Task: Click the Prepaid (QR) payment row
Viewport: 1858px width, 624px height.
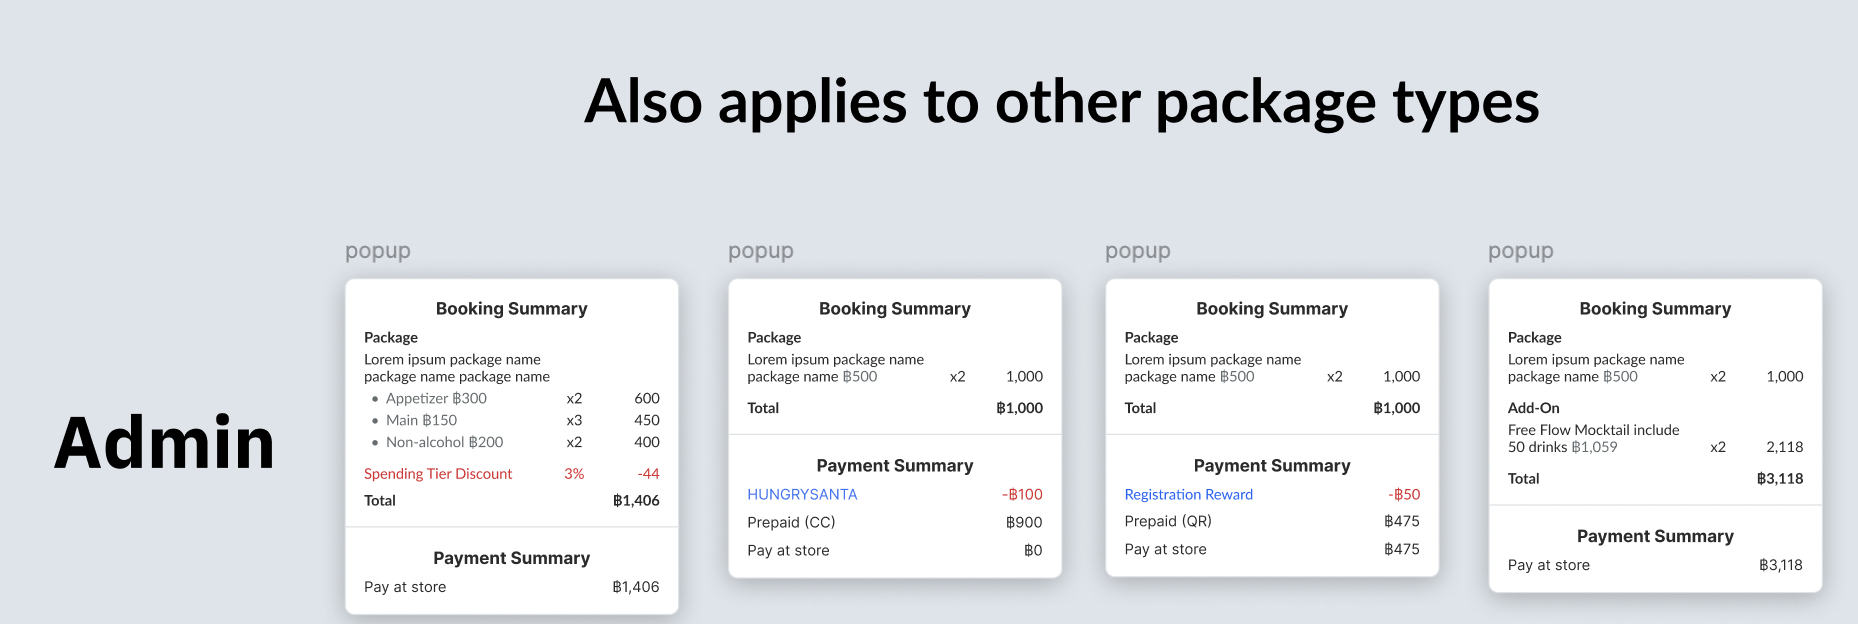Action: [x=1168, y=521]
